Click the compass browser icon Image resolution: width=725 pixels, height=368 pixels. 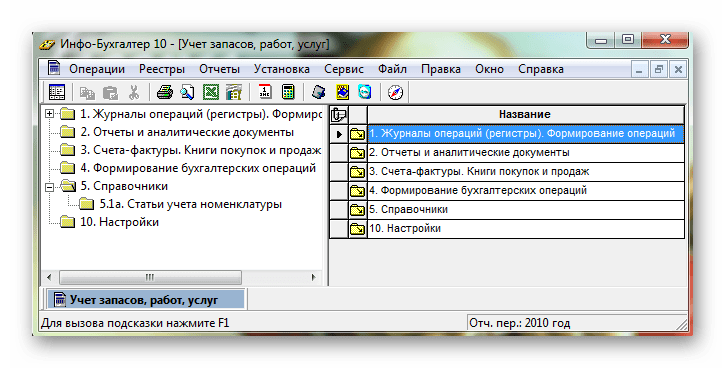[395, 92]
